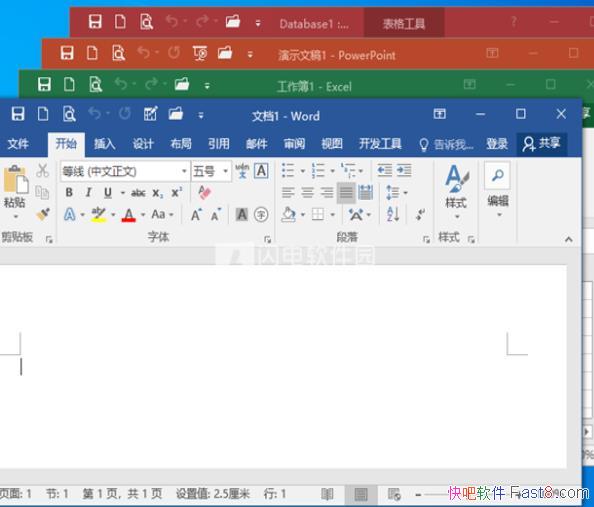Screen dimensions: 594x507
Task: Click the Sort A-Z icon
Action: 393,215
